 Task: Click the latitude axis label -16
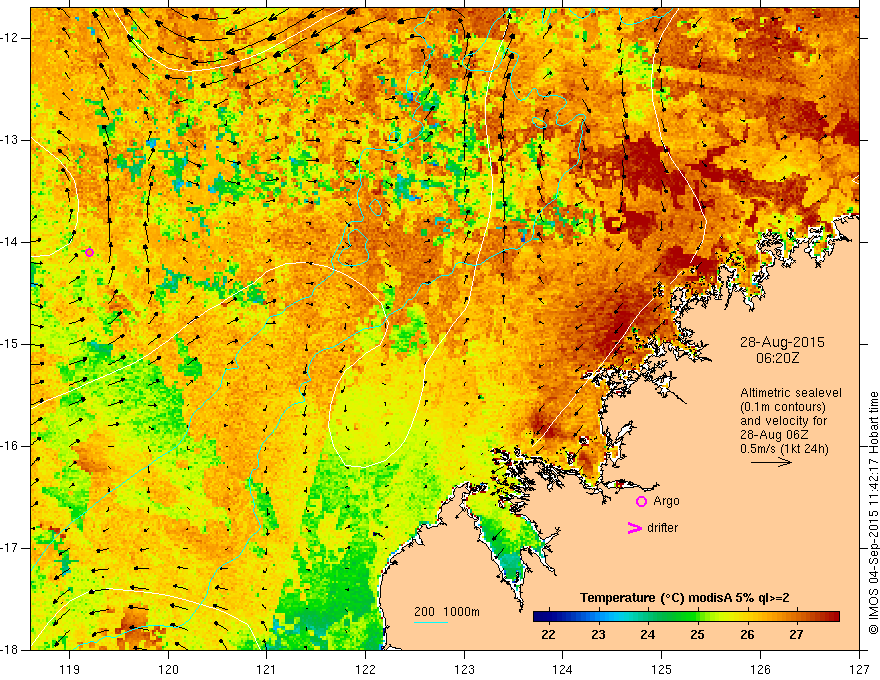click(x=10, y=446)
